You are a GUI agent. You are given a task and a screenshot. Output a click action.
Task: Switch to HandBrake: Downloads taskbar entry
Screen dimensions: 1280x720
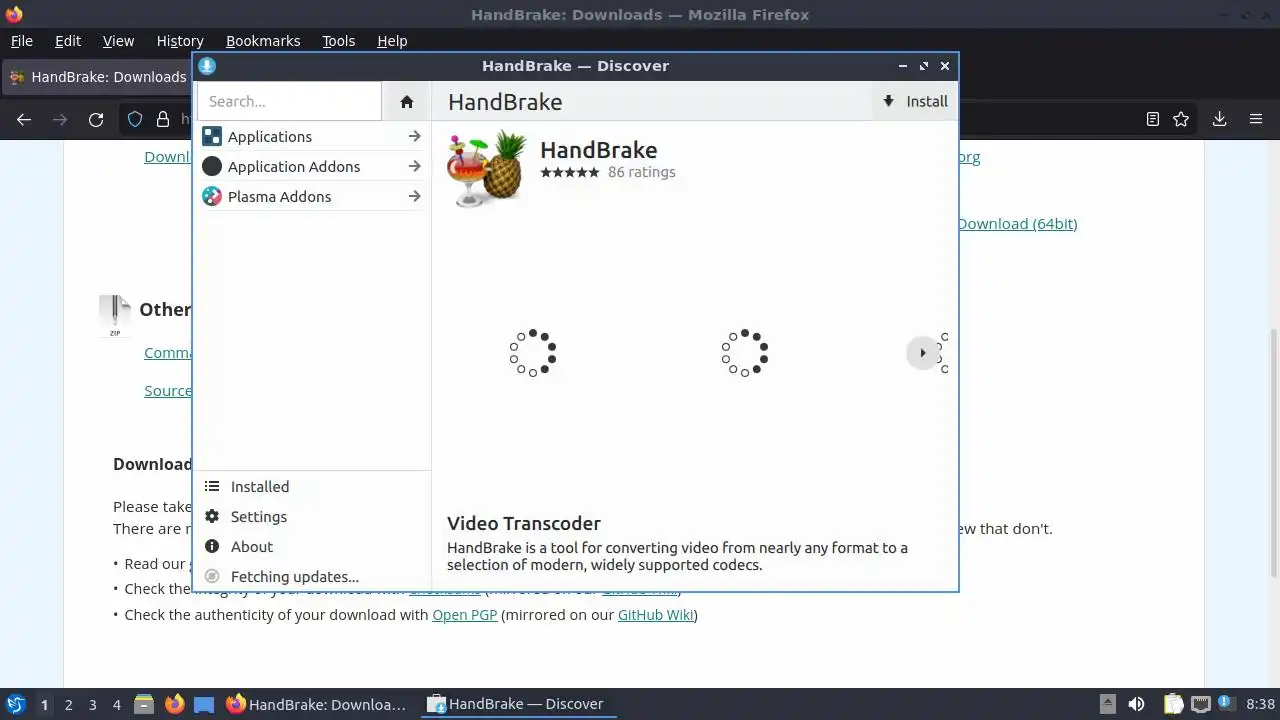317,704
